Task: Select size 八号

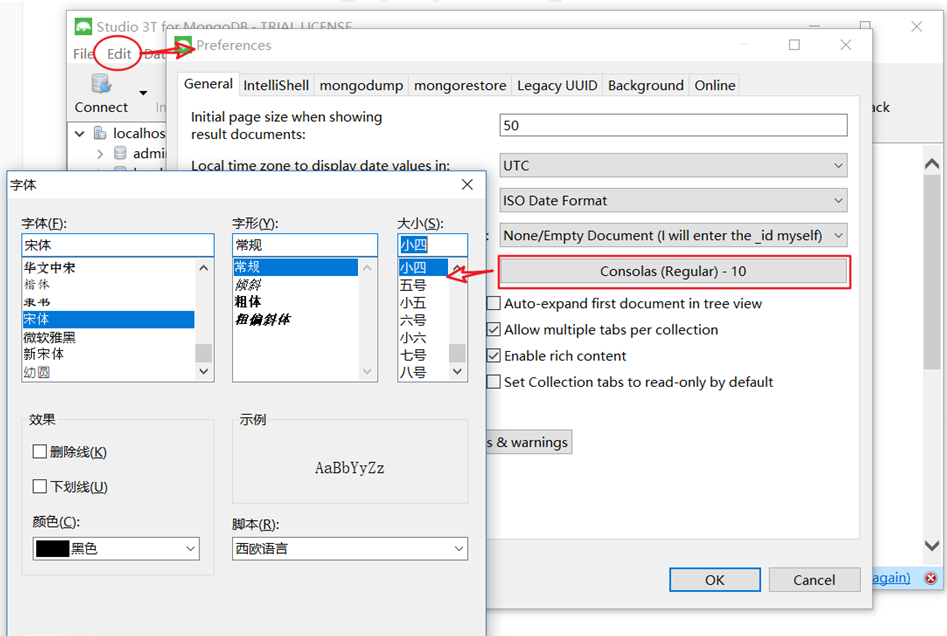Action: (x=423, y=372)
